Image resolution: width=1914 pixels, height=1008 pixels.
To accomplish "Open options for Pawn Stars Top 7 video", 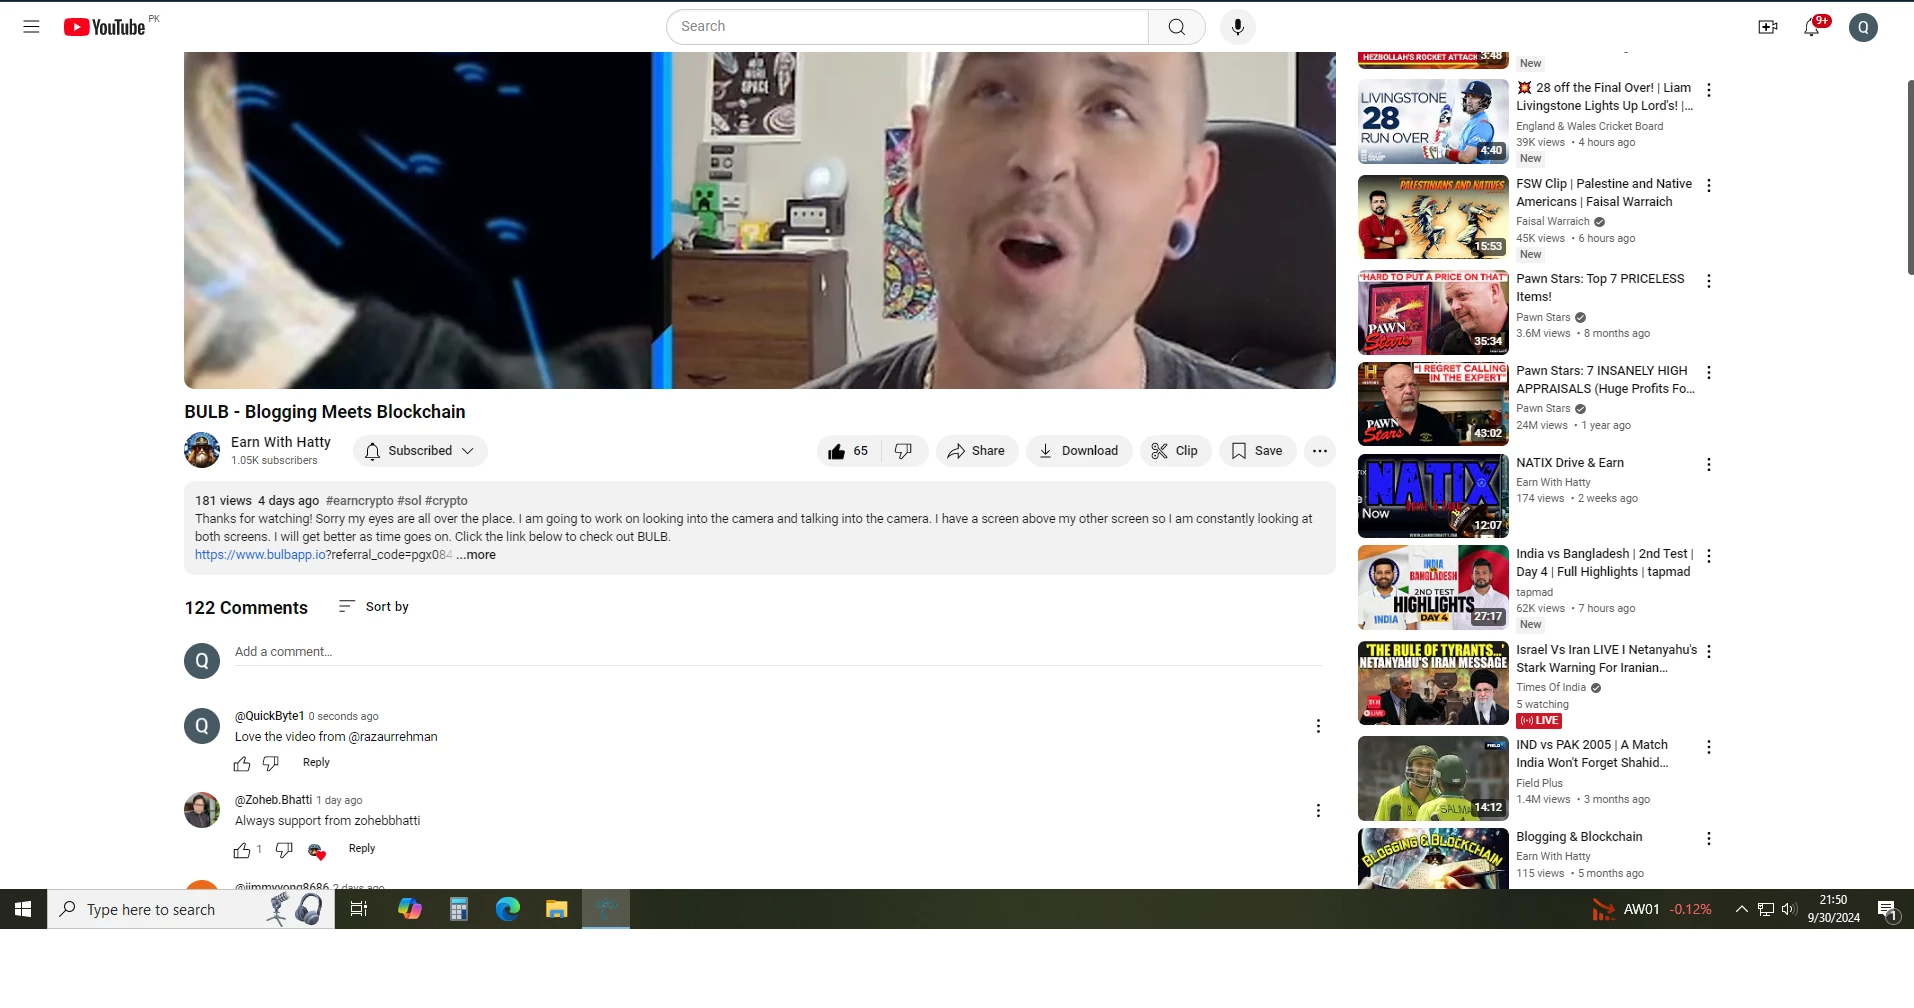I will (x=1709, y=281).
